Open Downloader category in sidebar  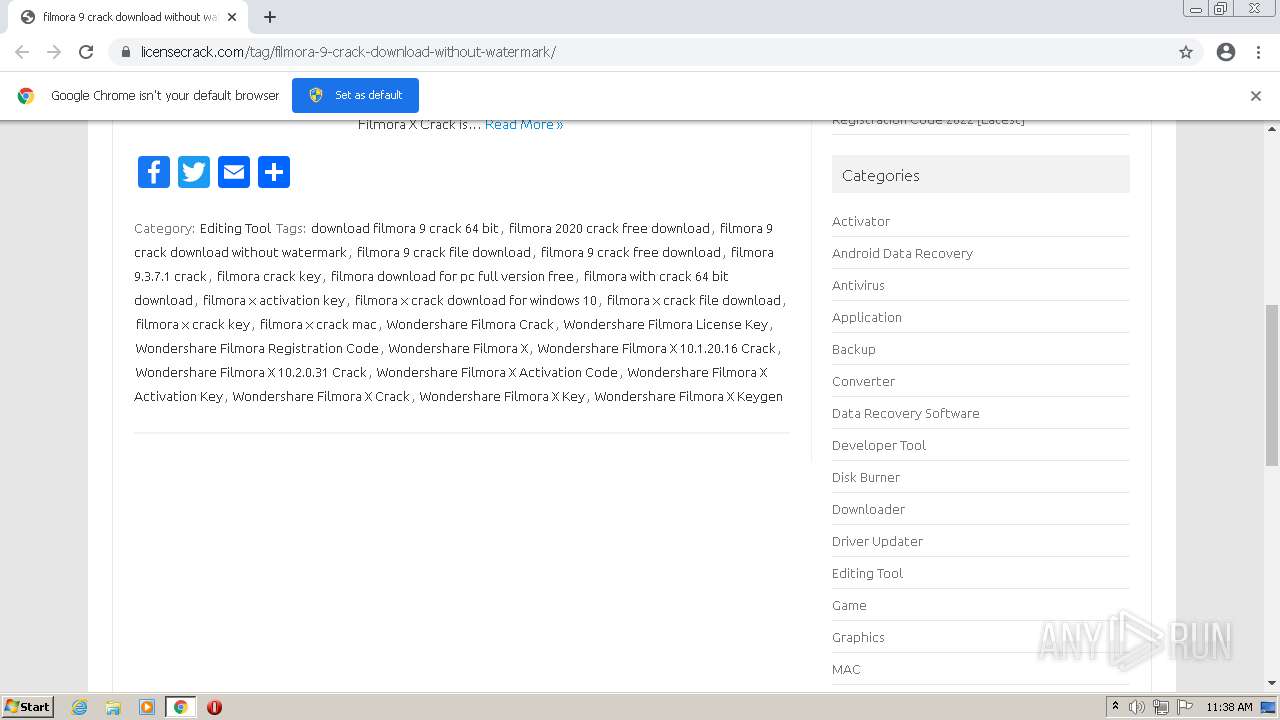tap(868, 509)
